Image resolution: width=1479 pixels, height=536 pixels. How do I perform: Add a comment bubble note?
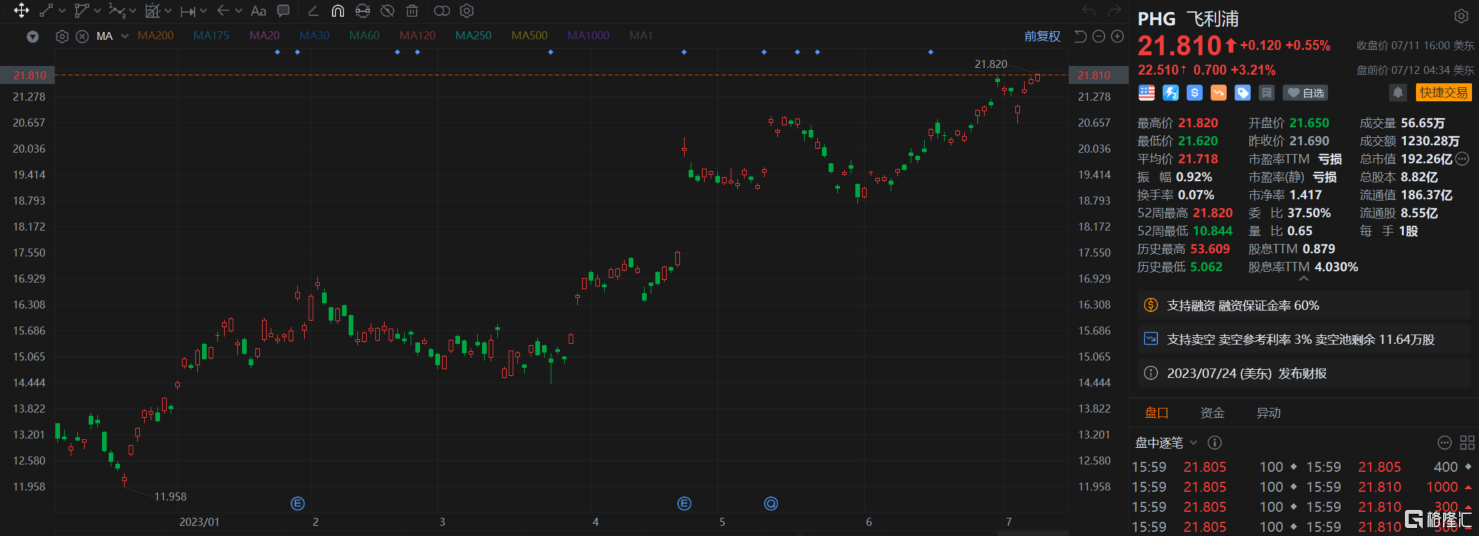click(283, 11)
